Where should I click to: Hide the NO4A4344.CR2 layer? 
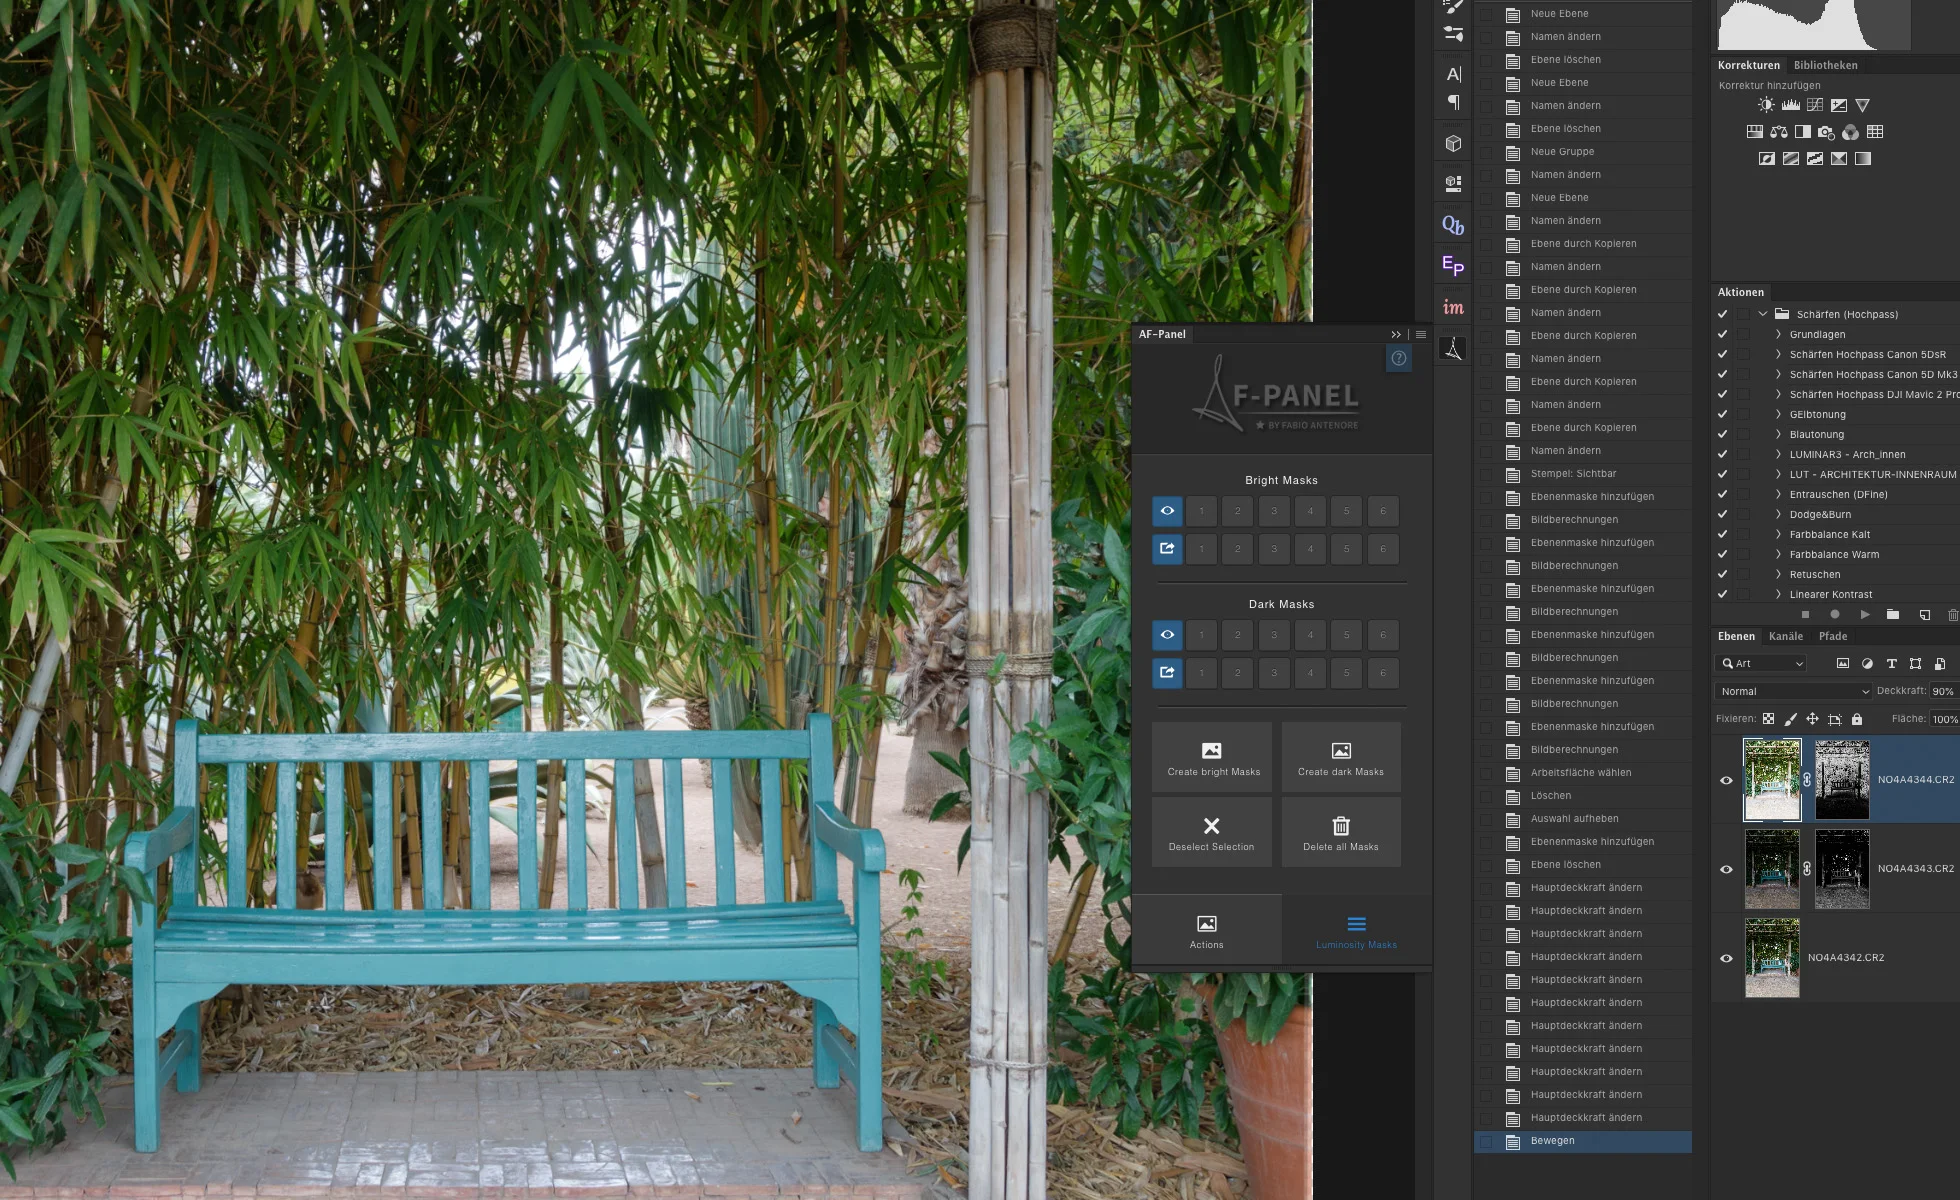click(1726, 780)
